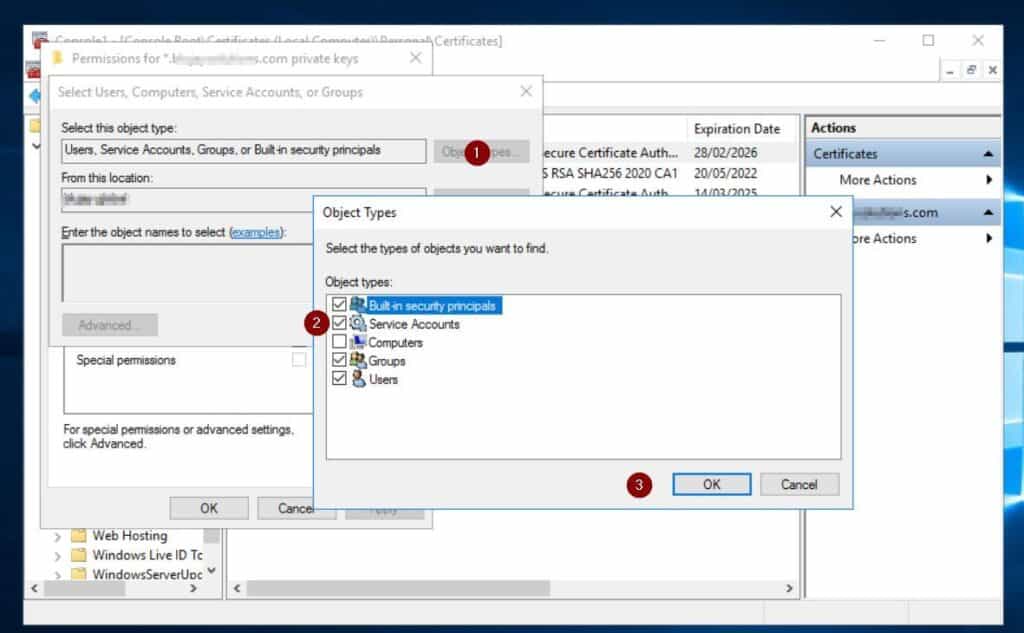Close the inner MMC child window
This screenshot has width=1024, height=633.
992,70
